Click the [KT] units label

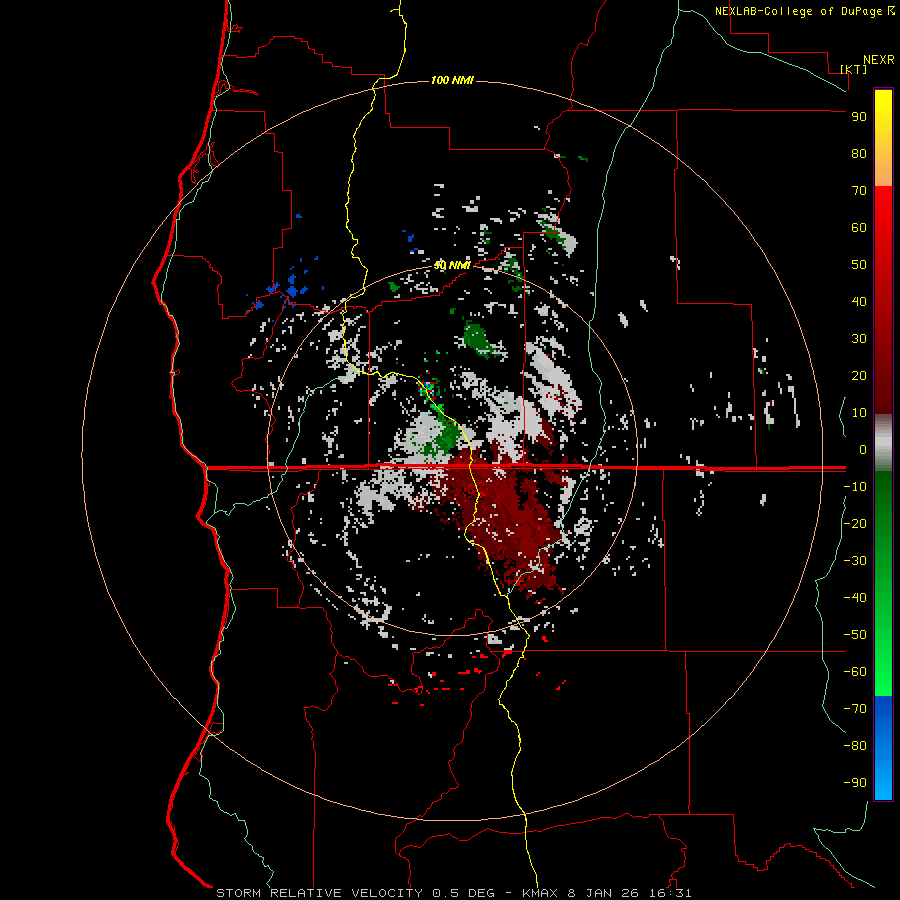[x=853, y=69]
